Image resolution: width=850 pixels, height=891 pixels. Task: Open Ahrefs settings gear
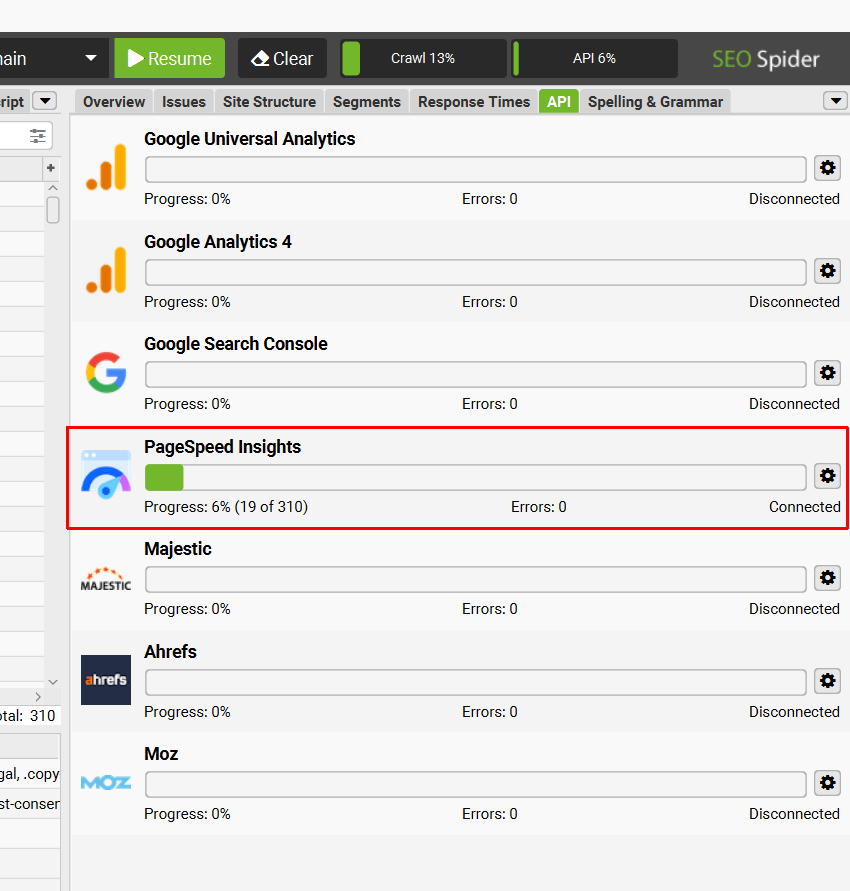click(x=827, y=681)
